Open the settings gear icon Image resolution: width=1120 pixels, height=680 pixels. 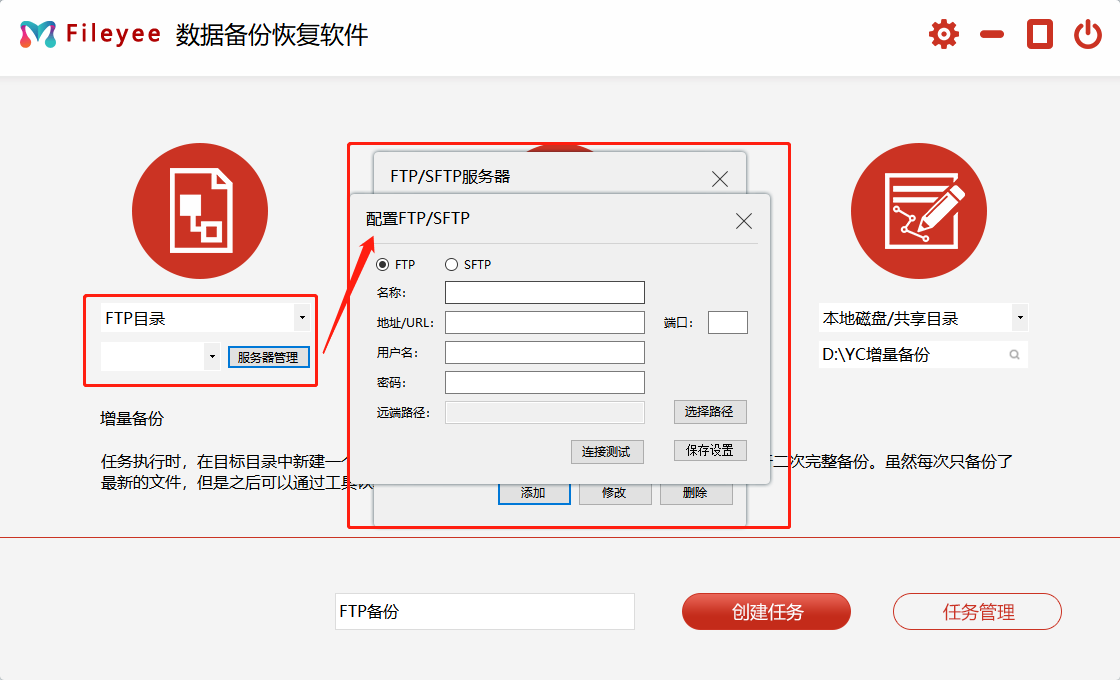pyautogui.click(x=942, y=33)
